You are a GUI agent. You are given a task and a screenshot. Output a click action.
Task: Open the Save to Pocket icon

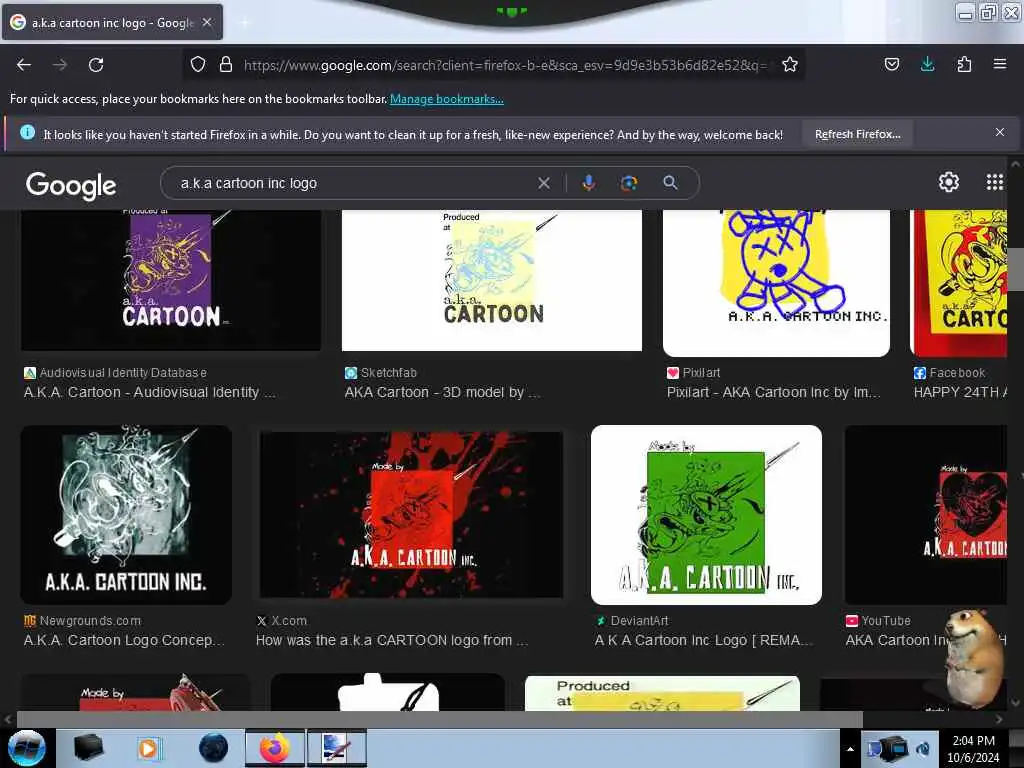[891, 64]
